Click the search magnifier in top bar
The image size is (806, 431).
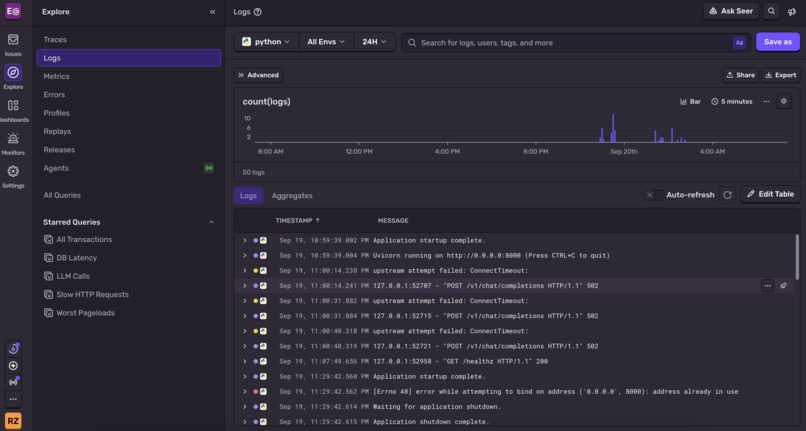[x=771, y=11]
